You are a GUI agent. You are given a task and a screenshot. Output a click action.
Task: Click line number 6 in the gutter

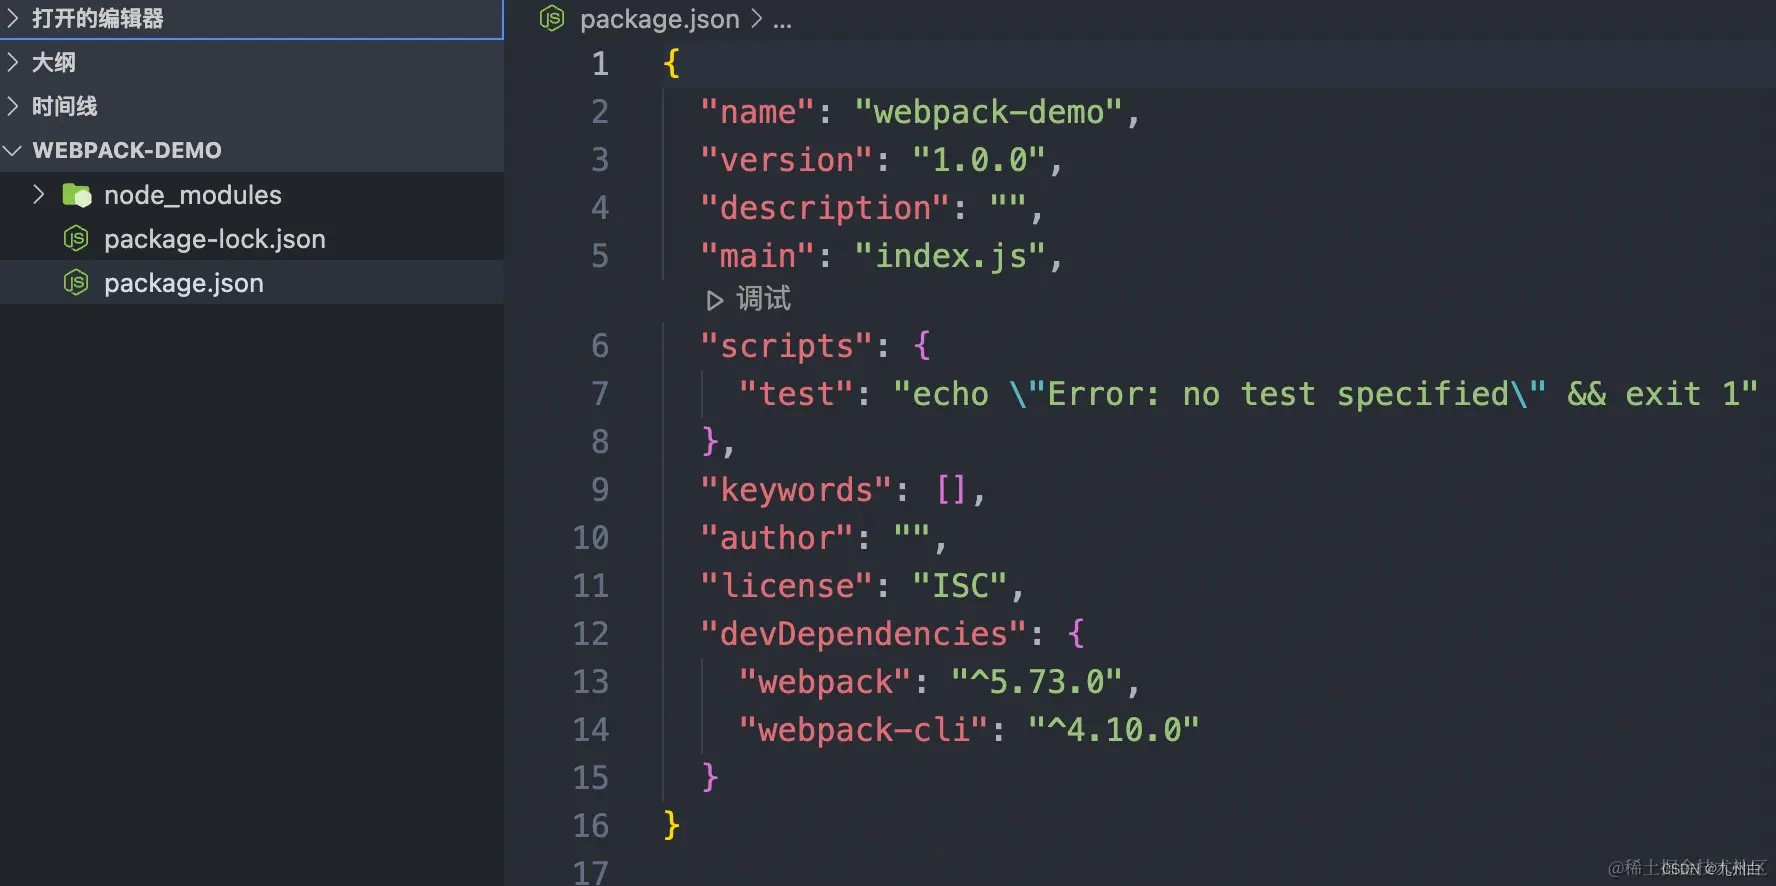(x=600, y=346)
